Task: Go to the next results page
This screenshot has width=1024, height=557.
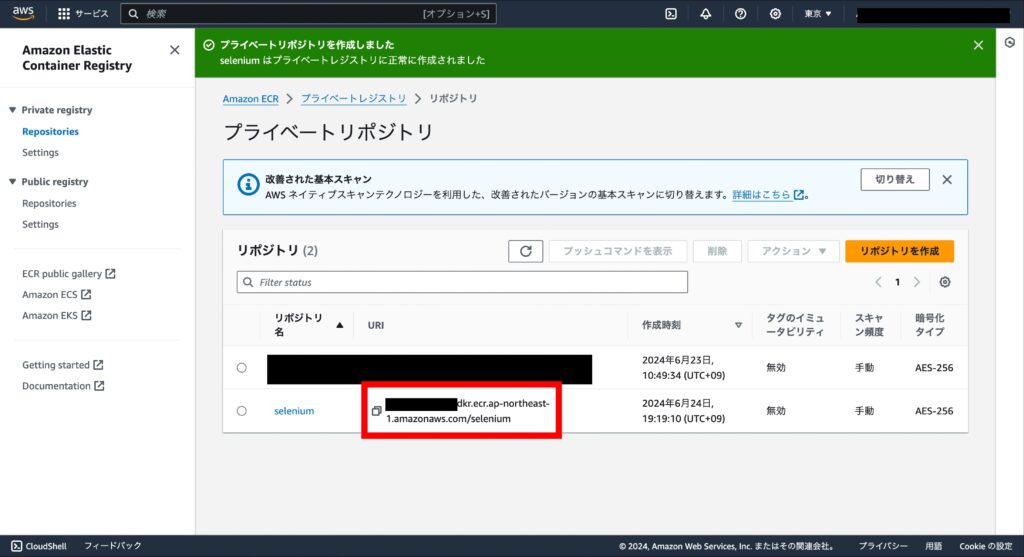Action: click(917, 282)
